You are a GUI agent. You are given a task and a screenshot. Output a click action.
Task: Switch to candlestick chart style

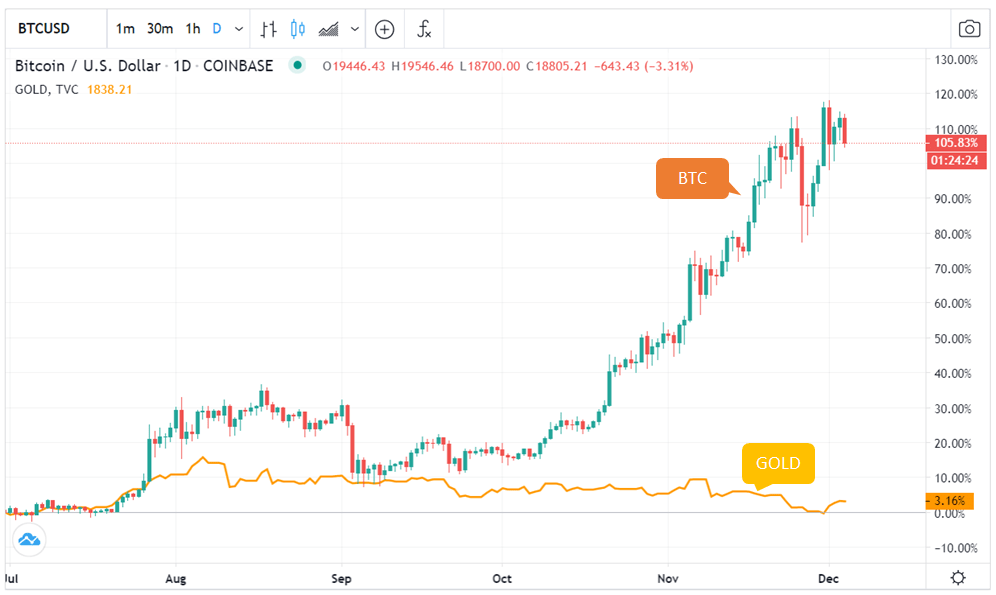click(297, 29)
